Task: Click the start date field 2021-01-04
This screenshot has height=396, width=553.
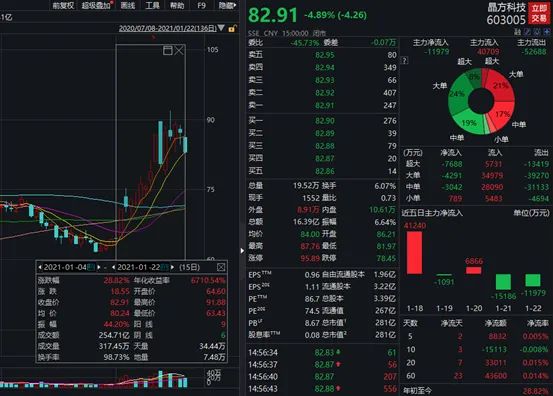Action: pos(65,267)
